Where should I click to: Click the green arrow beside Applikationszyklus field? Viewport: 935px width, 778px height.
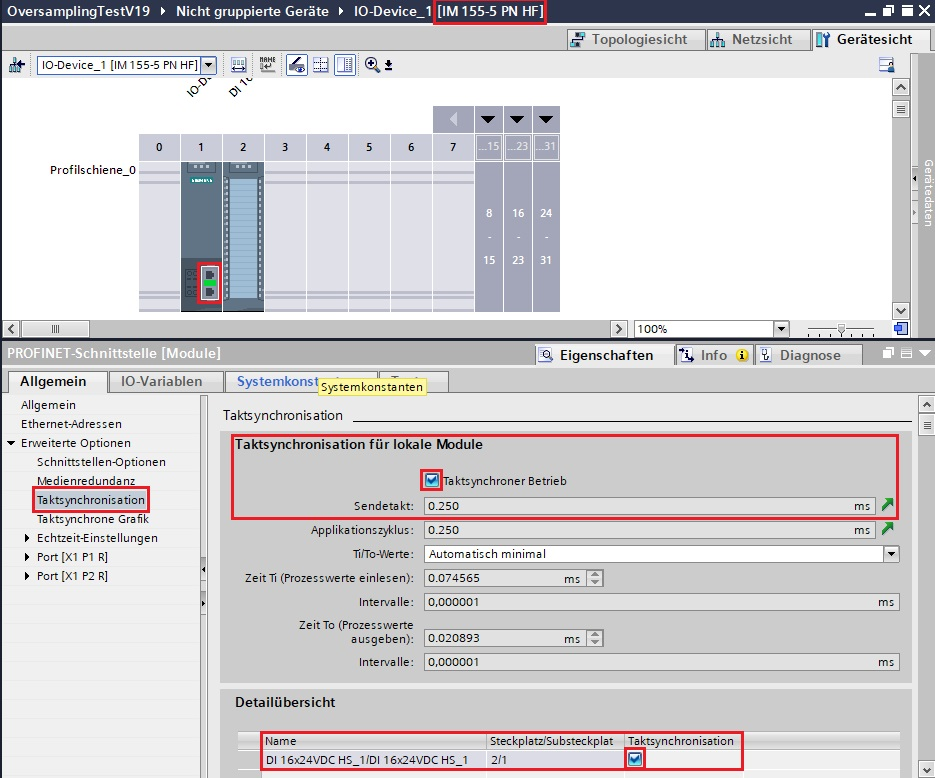coord(886,529)
